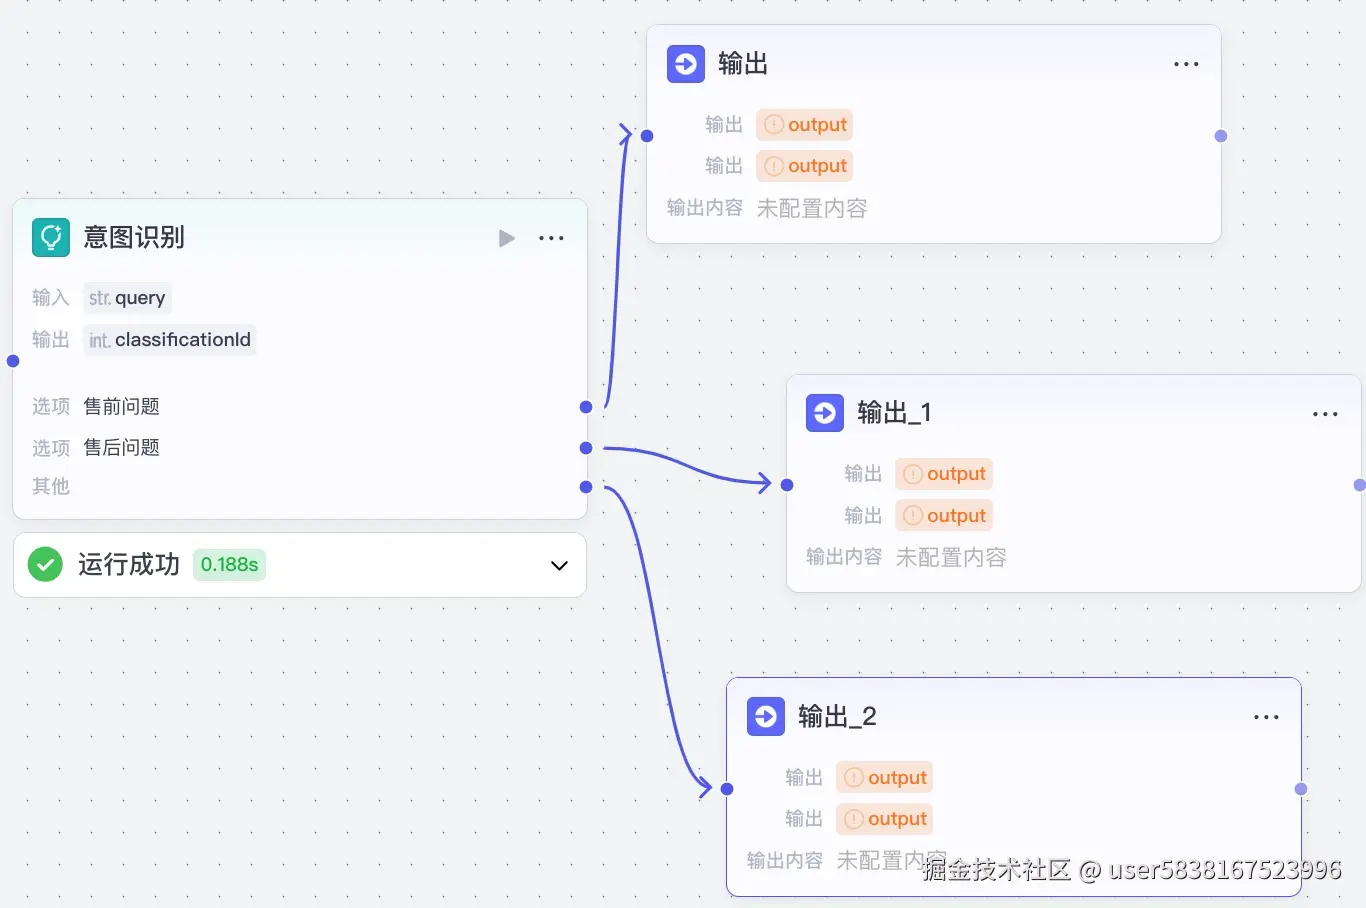Viewport: 1366px width, 908px height.
Task: Click the 输出_1 node arrow icon
Action: pyautogui.click(x=825, y=413)
